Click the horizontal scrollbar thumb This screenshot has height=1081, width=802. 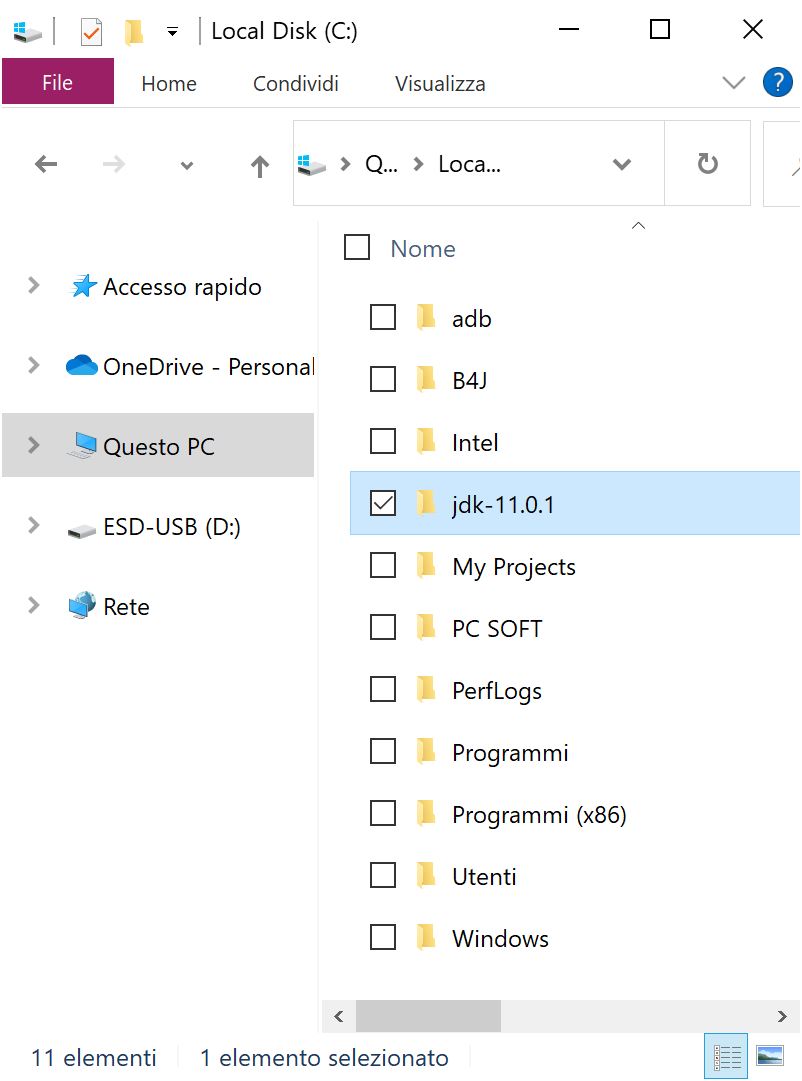click(428, 1017)
